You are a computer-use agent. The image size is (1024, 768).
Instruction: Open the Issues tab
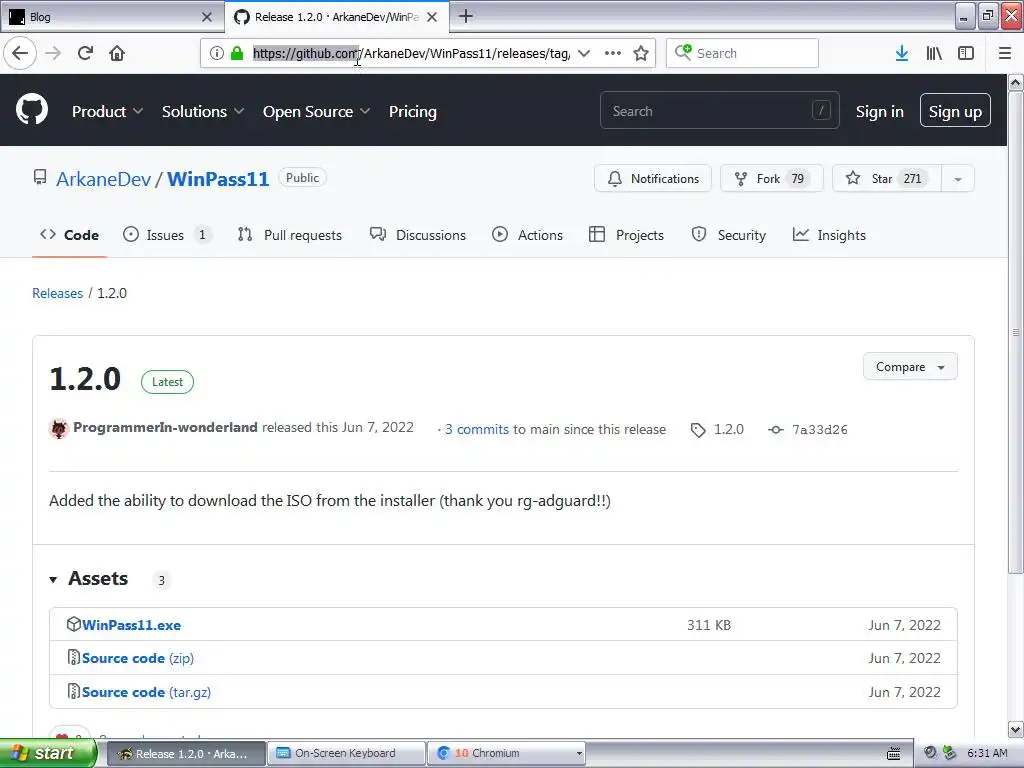coord(167,235)
